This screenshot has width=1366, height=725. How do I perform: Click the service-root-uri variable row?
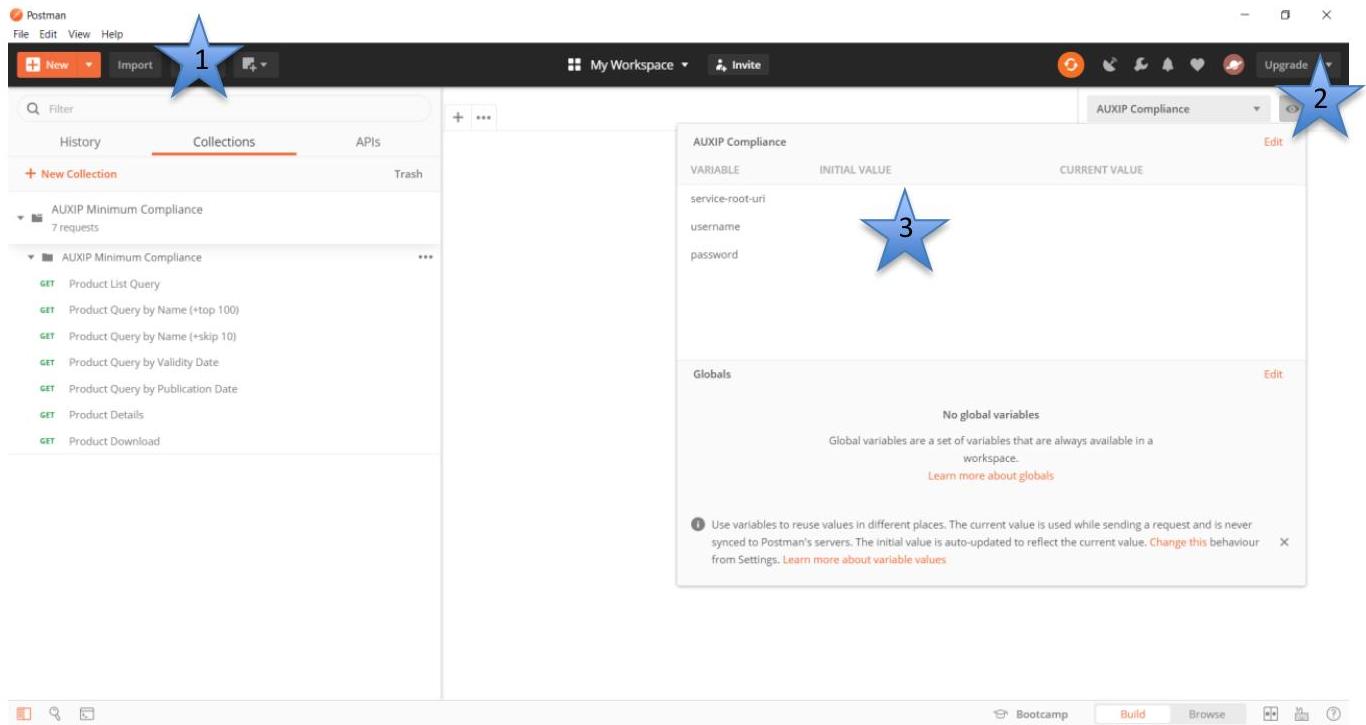click(991, 198)
